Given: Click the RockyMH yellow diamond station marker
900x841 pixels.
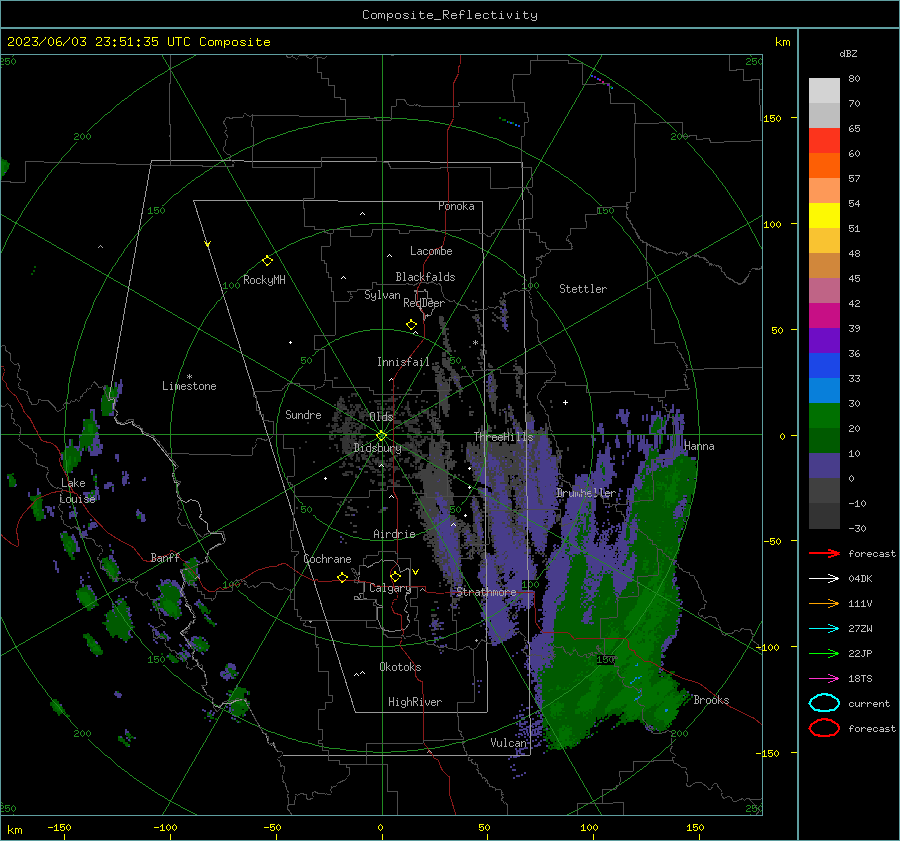Looking at the screenshot, I should pos(267,261).
